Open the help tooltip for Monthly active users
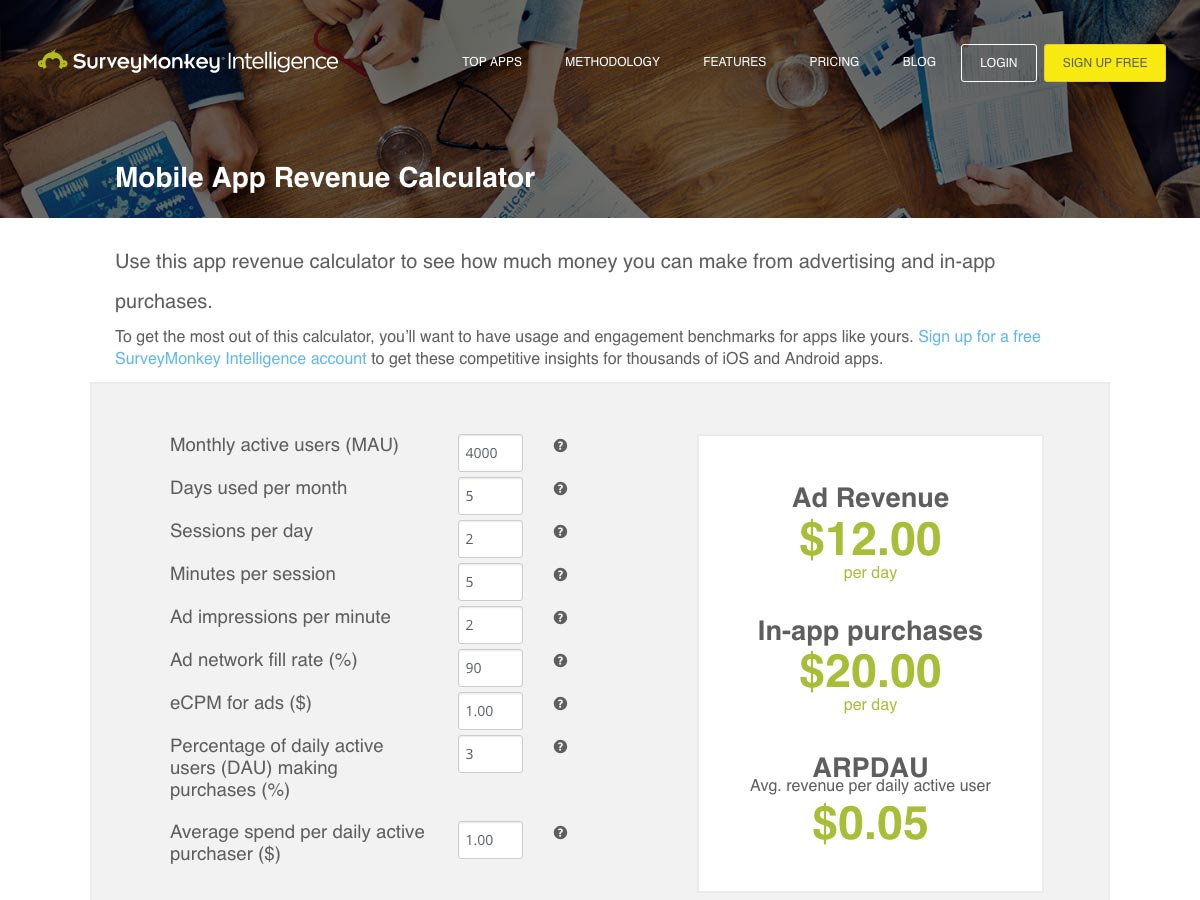The width and height of the screenshot is (1200, 900). coord(560,446)
